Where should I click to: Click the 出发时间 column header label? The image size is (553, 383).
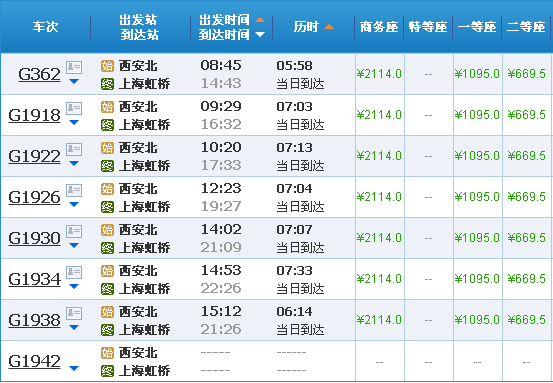coord(224,19)
